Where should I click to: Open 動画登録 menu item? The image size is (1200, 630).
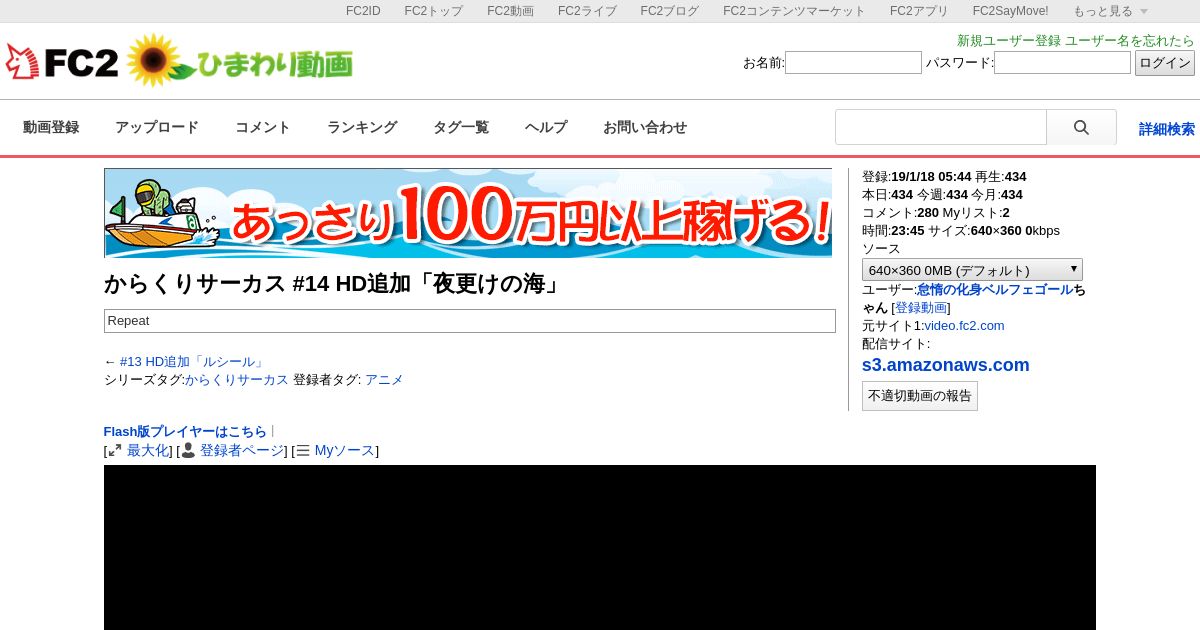51,127
